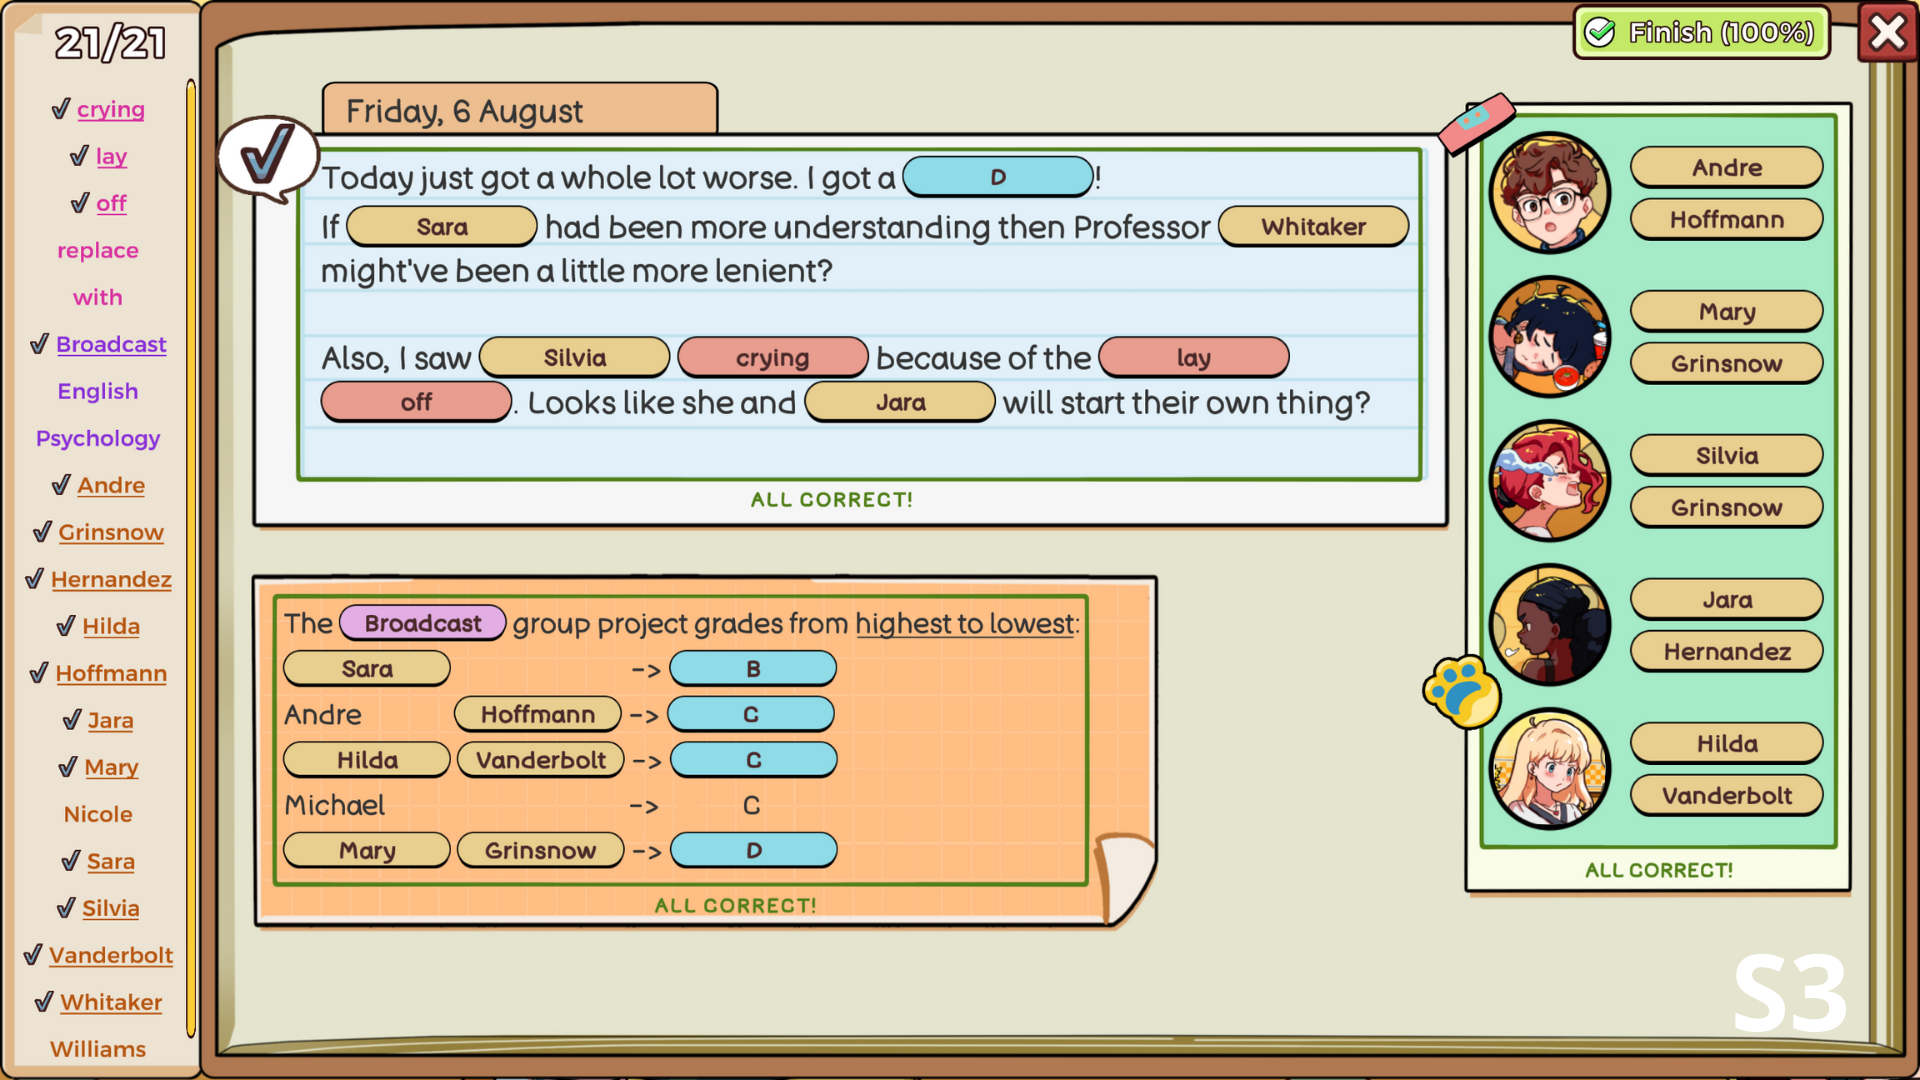This screenshot has height=1080, width=1920.
Task: Click the blue 'D' grade slot in diary
Action: click(x=997, y=177)
